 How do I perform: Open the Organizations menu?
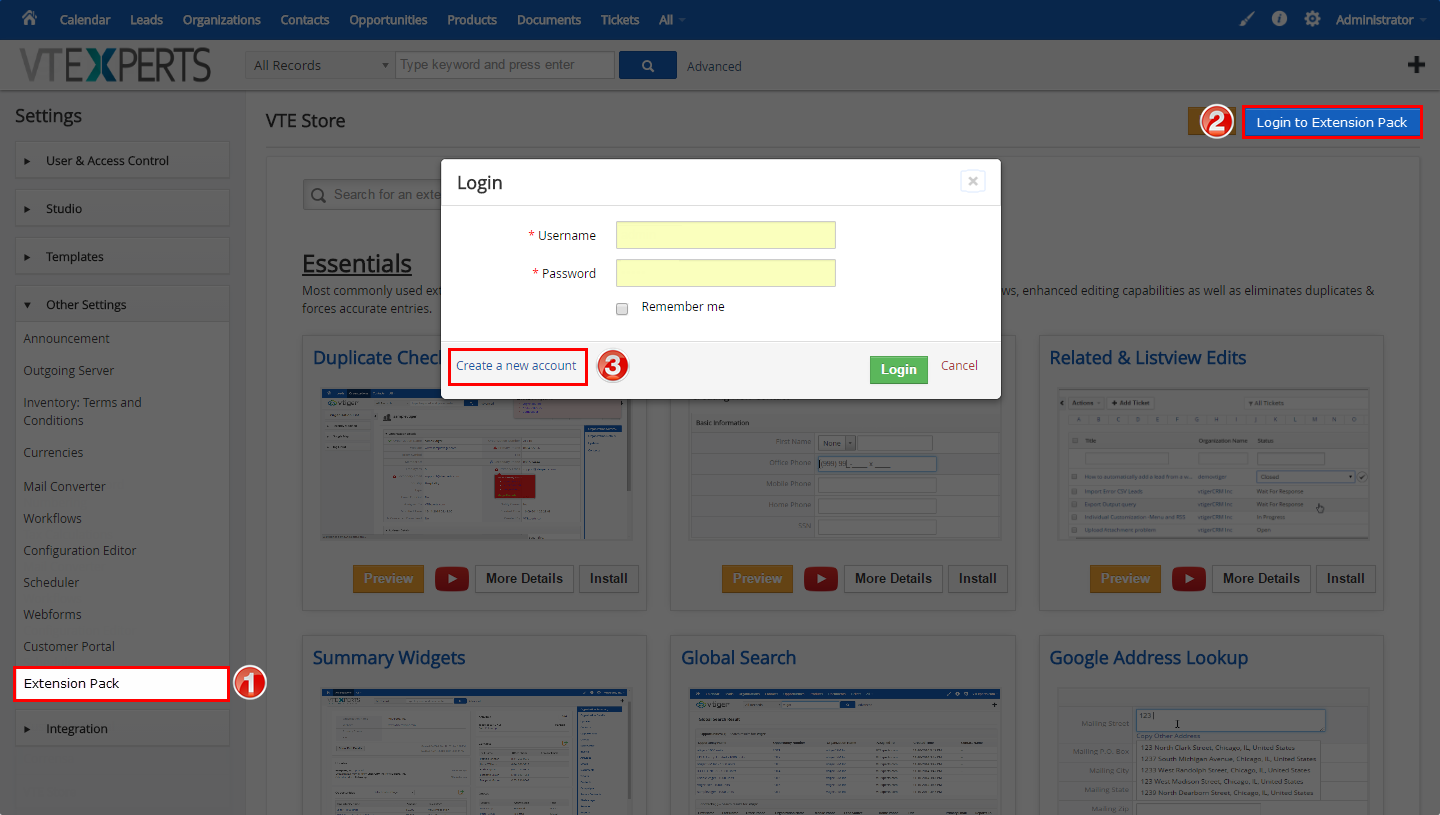point(222,19)
